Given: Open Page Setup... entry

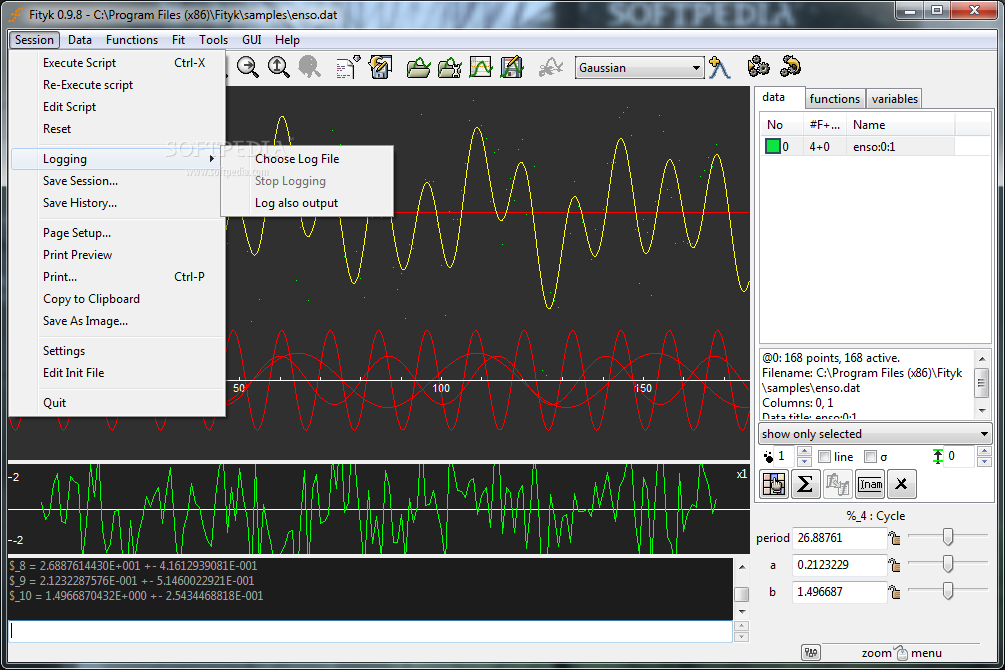Looking at the screenshot, I should [116, 233].
